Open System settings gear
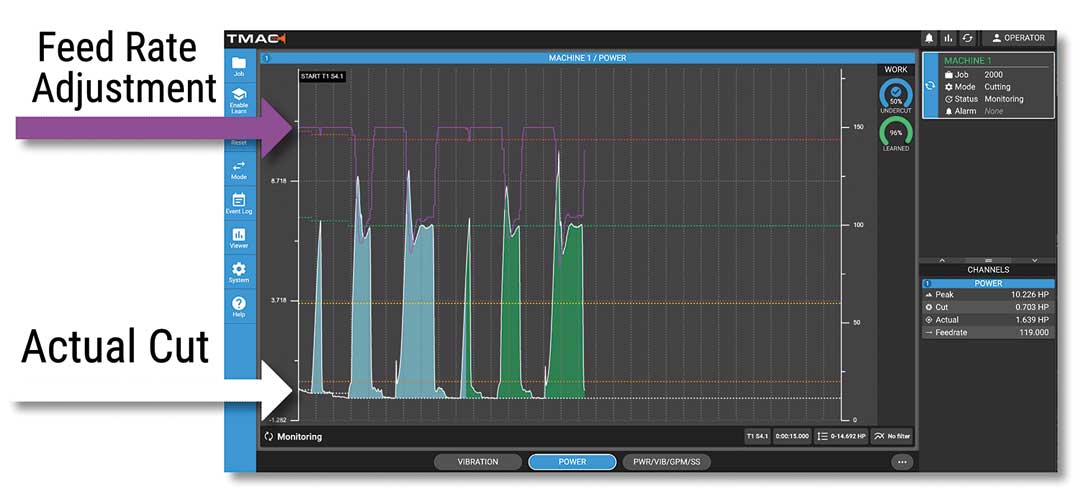The height and width of the screenshot is (489, 1080). 239,272
